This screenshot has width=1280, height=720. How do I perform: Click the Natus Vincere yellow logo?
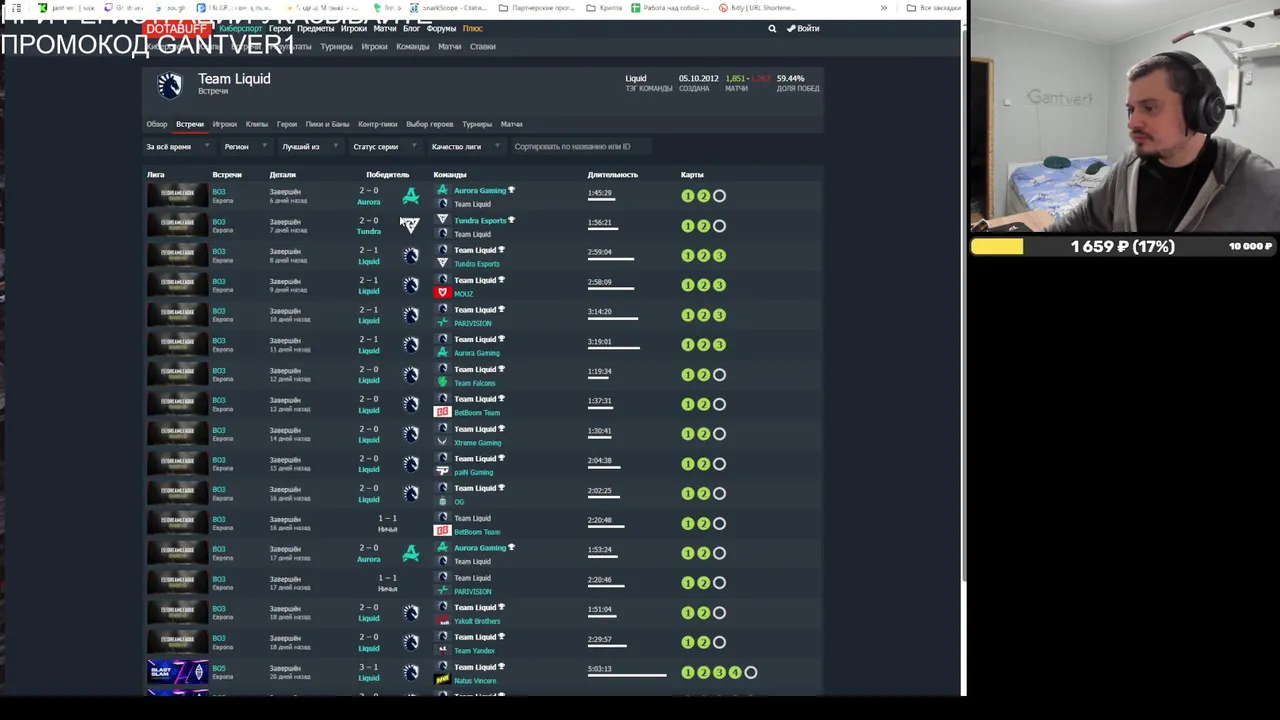pos(442,680)
